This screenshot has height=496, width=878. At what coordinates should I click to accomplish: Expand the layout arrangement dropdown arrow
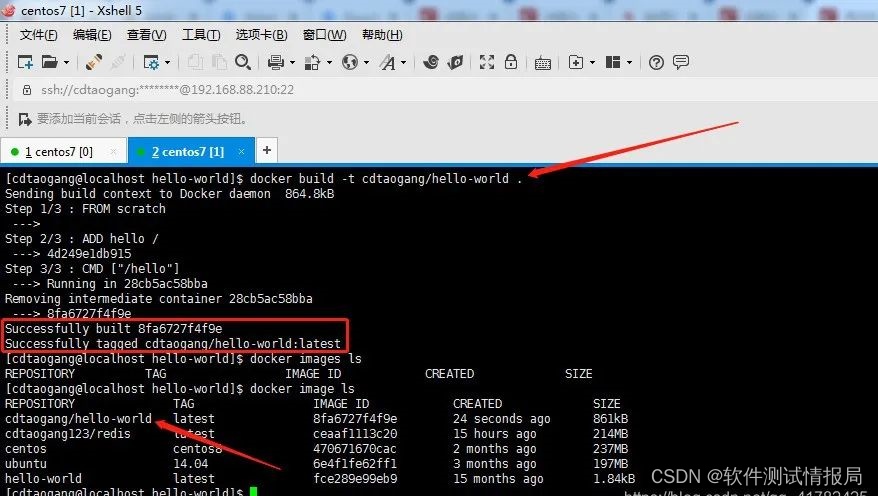(x=629, y=63)
